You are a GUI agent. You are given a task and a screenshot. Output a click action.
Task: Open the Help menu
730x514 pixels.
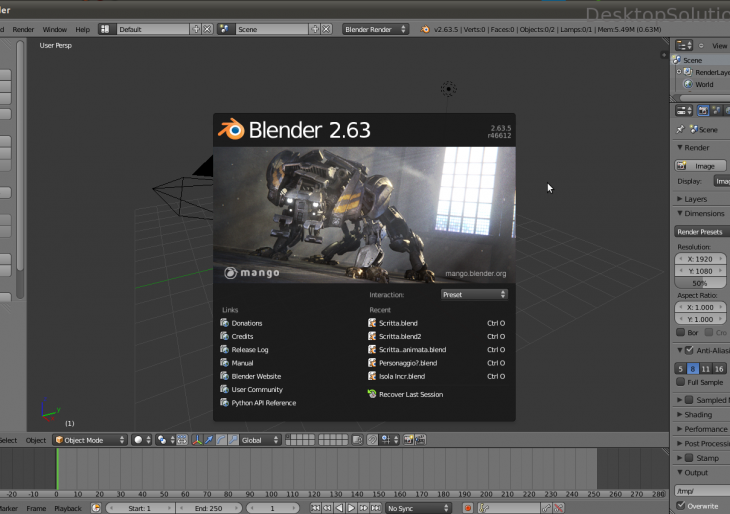pyautogui.click(x=83, y=30)
